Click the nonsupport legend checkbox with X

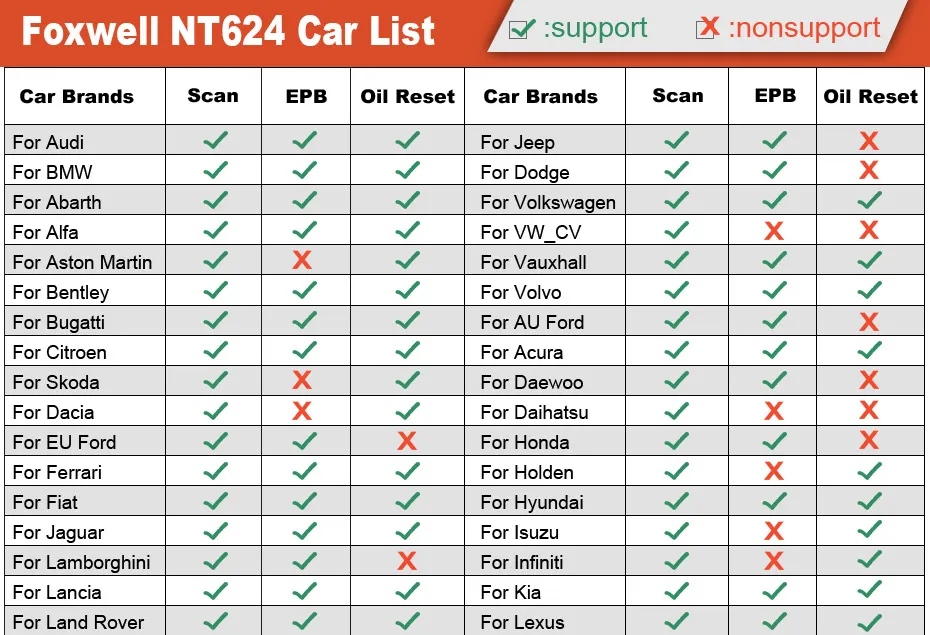[708, 27]
